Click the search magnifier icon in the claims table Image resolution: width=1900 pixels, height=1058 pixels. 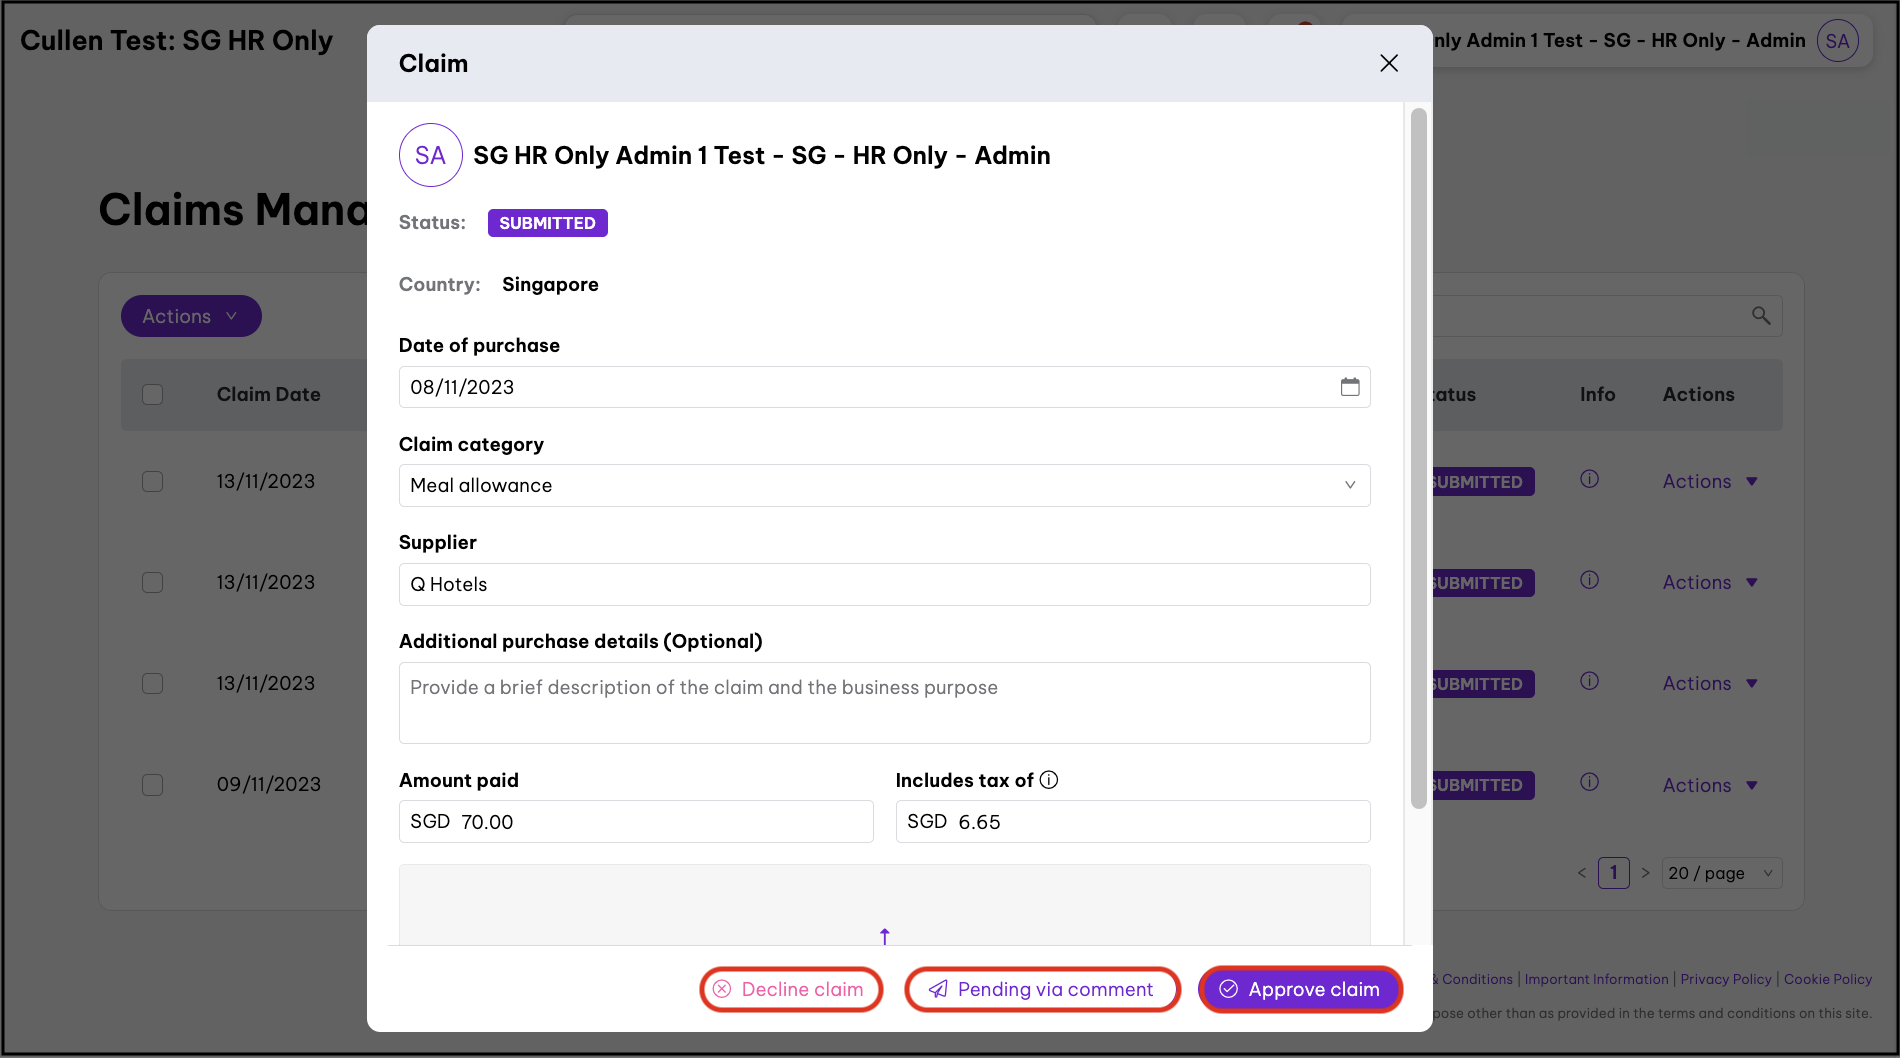coord(1761,316)
